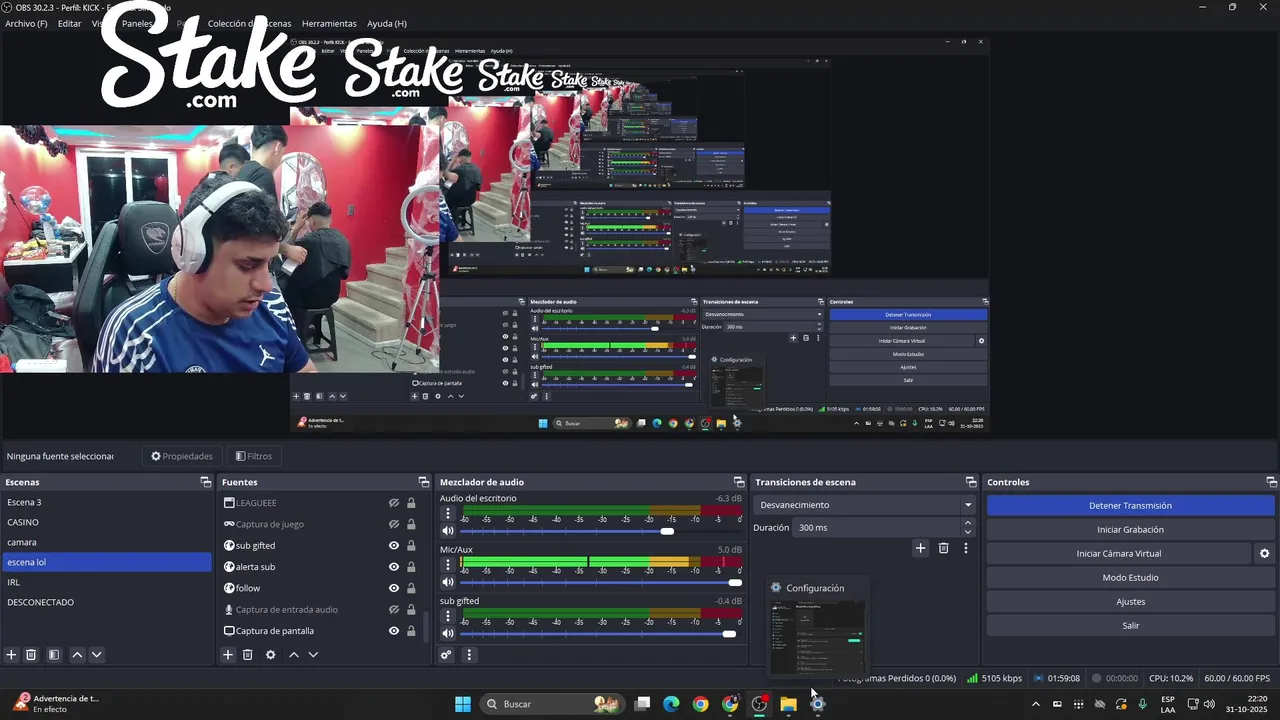1280x720 pixels.
Task: Open the Ayuda menu
Action: coord(387,23)
